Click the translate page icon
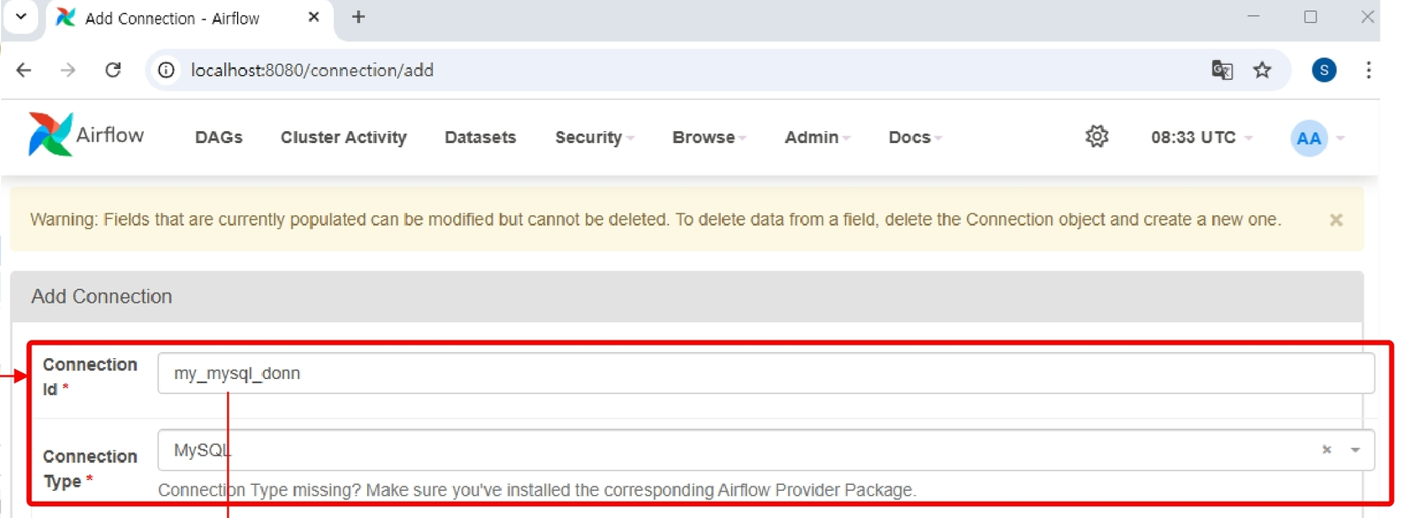The image size is (1405, 518). [x=1222, y=70]
